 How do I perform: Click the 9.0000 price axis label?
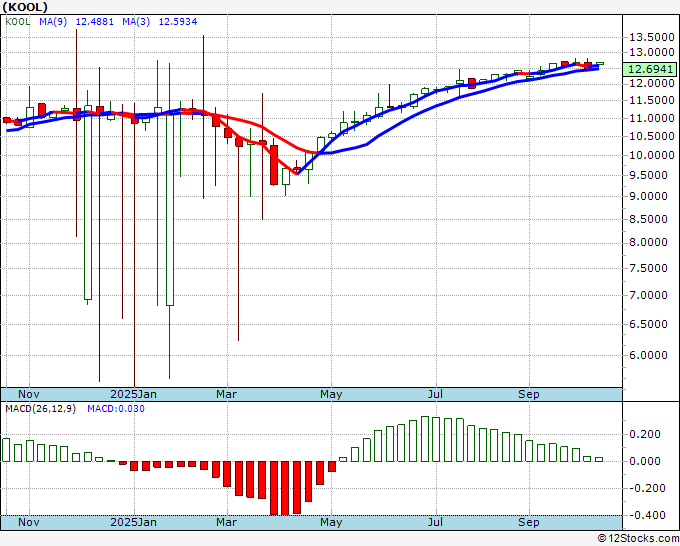point(648,196)
